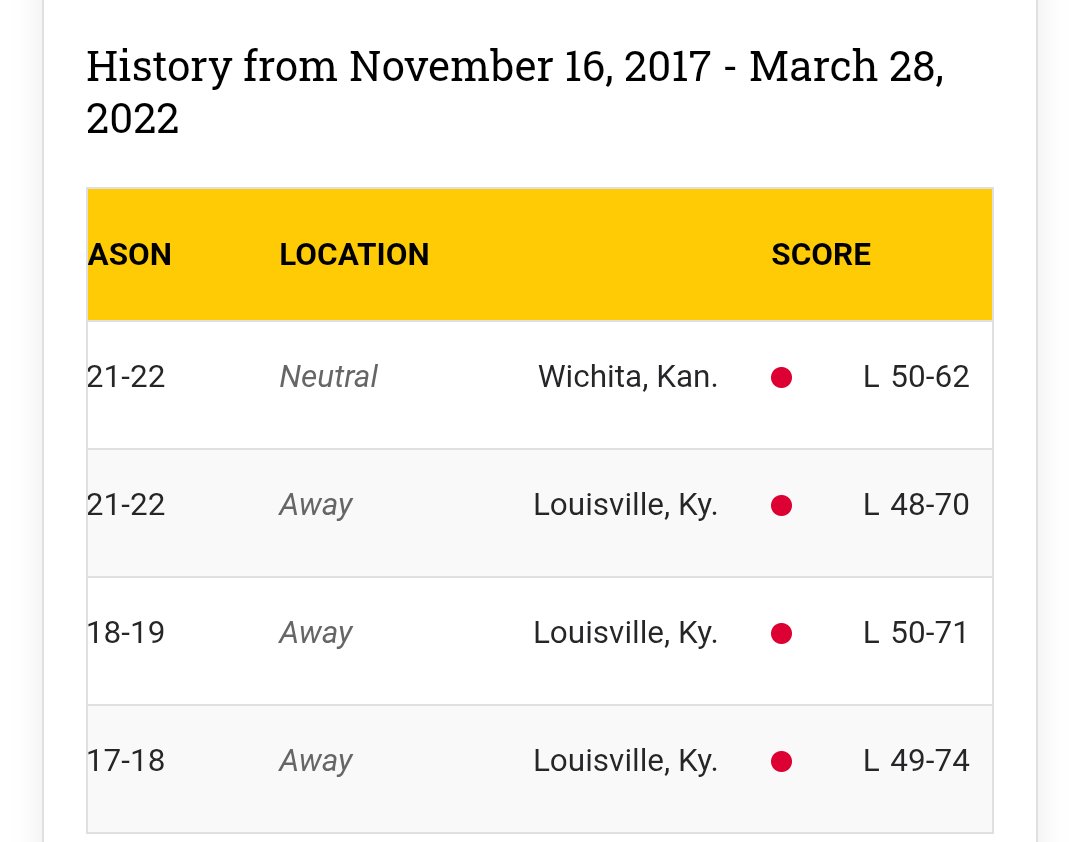Click the red loss dot beside L 49-74
This screenshot has height=842, width=1080.
(x=782, y=762)
